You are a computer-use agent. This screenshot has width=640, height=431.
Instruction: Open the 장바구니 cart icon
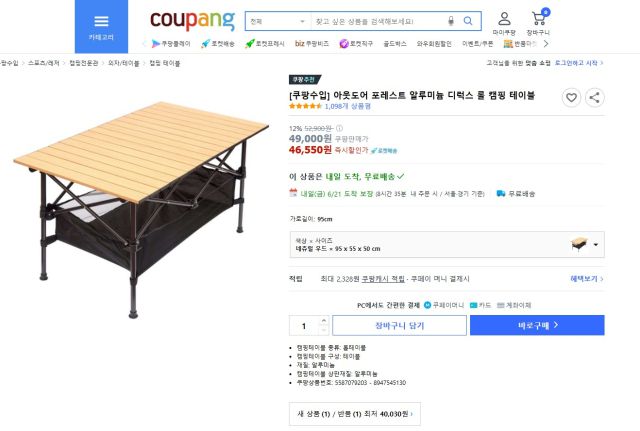pos(539,23)
